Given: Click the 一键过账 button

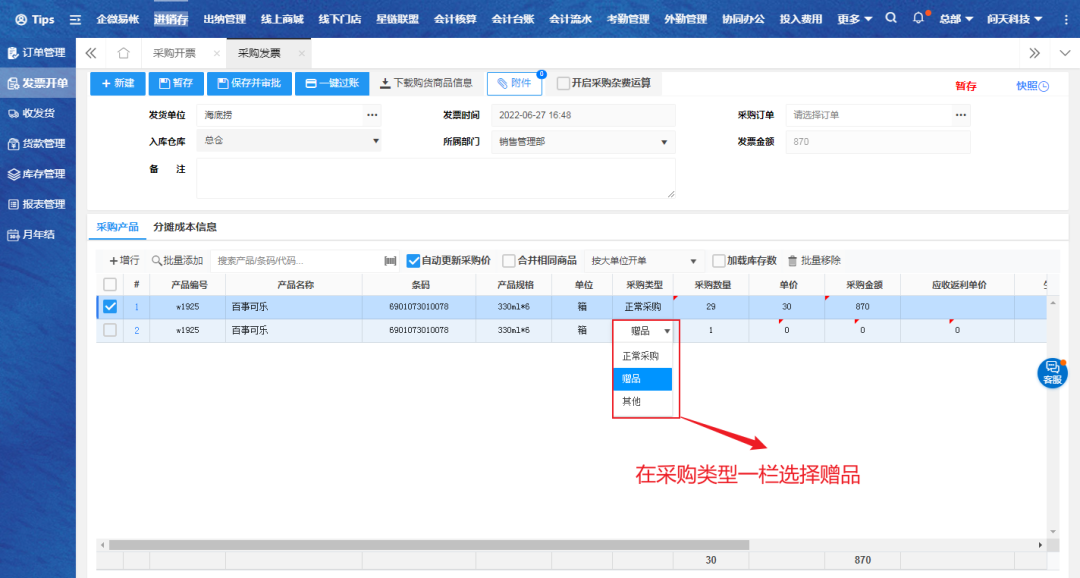Looking at the screenshot, I should tap(332, 84).
